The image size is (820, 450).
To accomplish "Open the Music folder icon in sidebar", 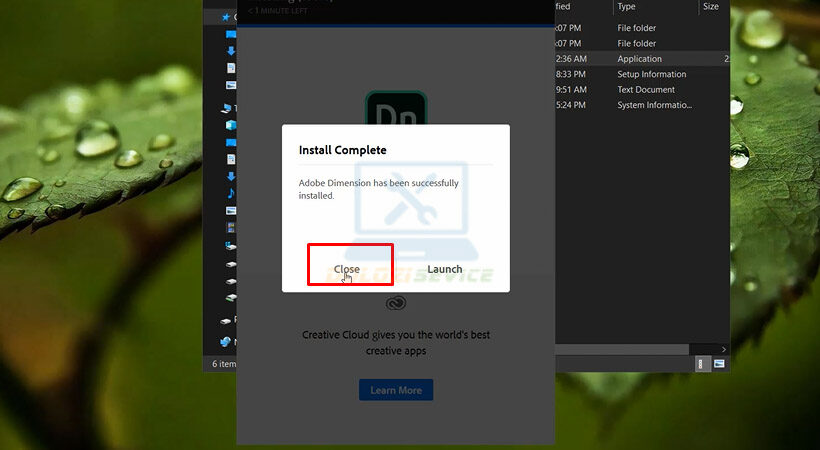I will tap(231, 193).
